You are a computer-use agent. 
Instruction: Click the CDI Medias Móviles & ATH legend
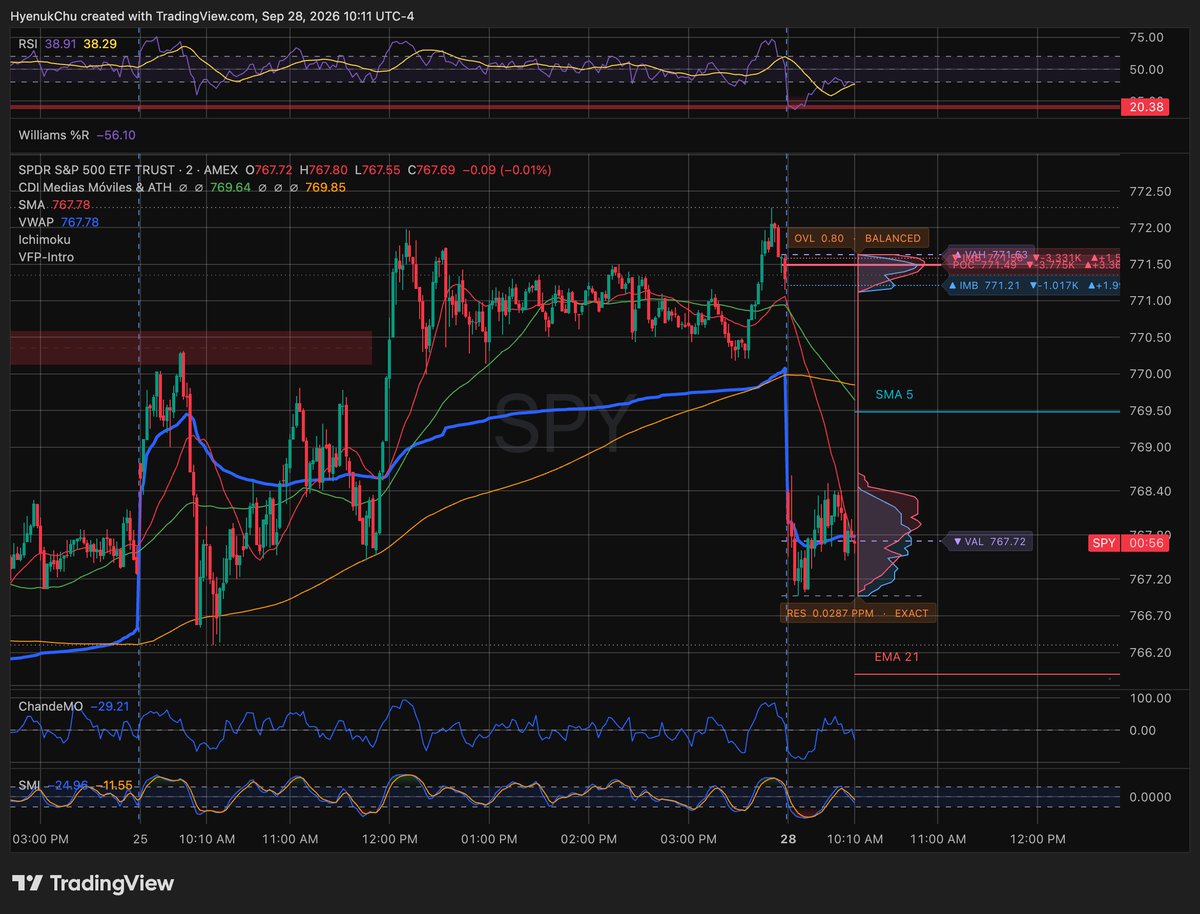tap(94, 187)
